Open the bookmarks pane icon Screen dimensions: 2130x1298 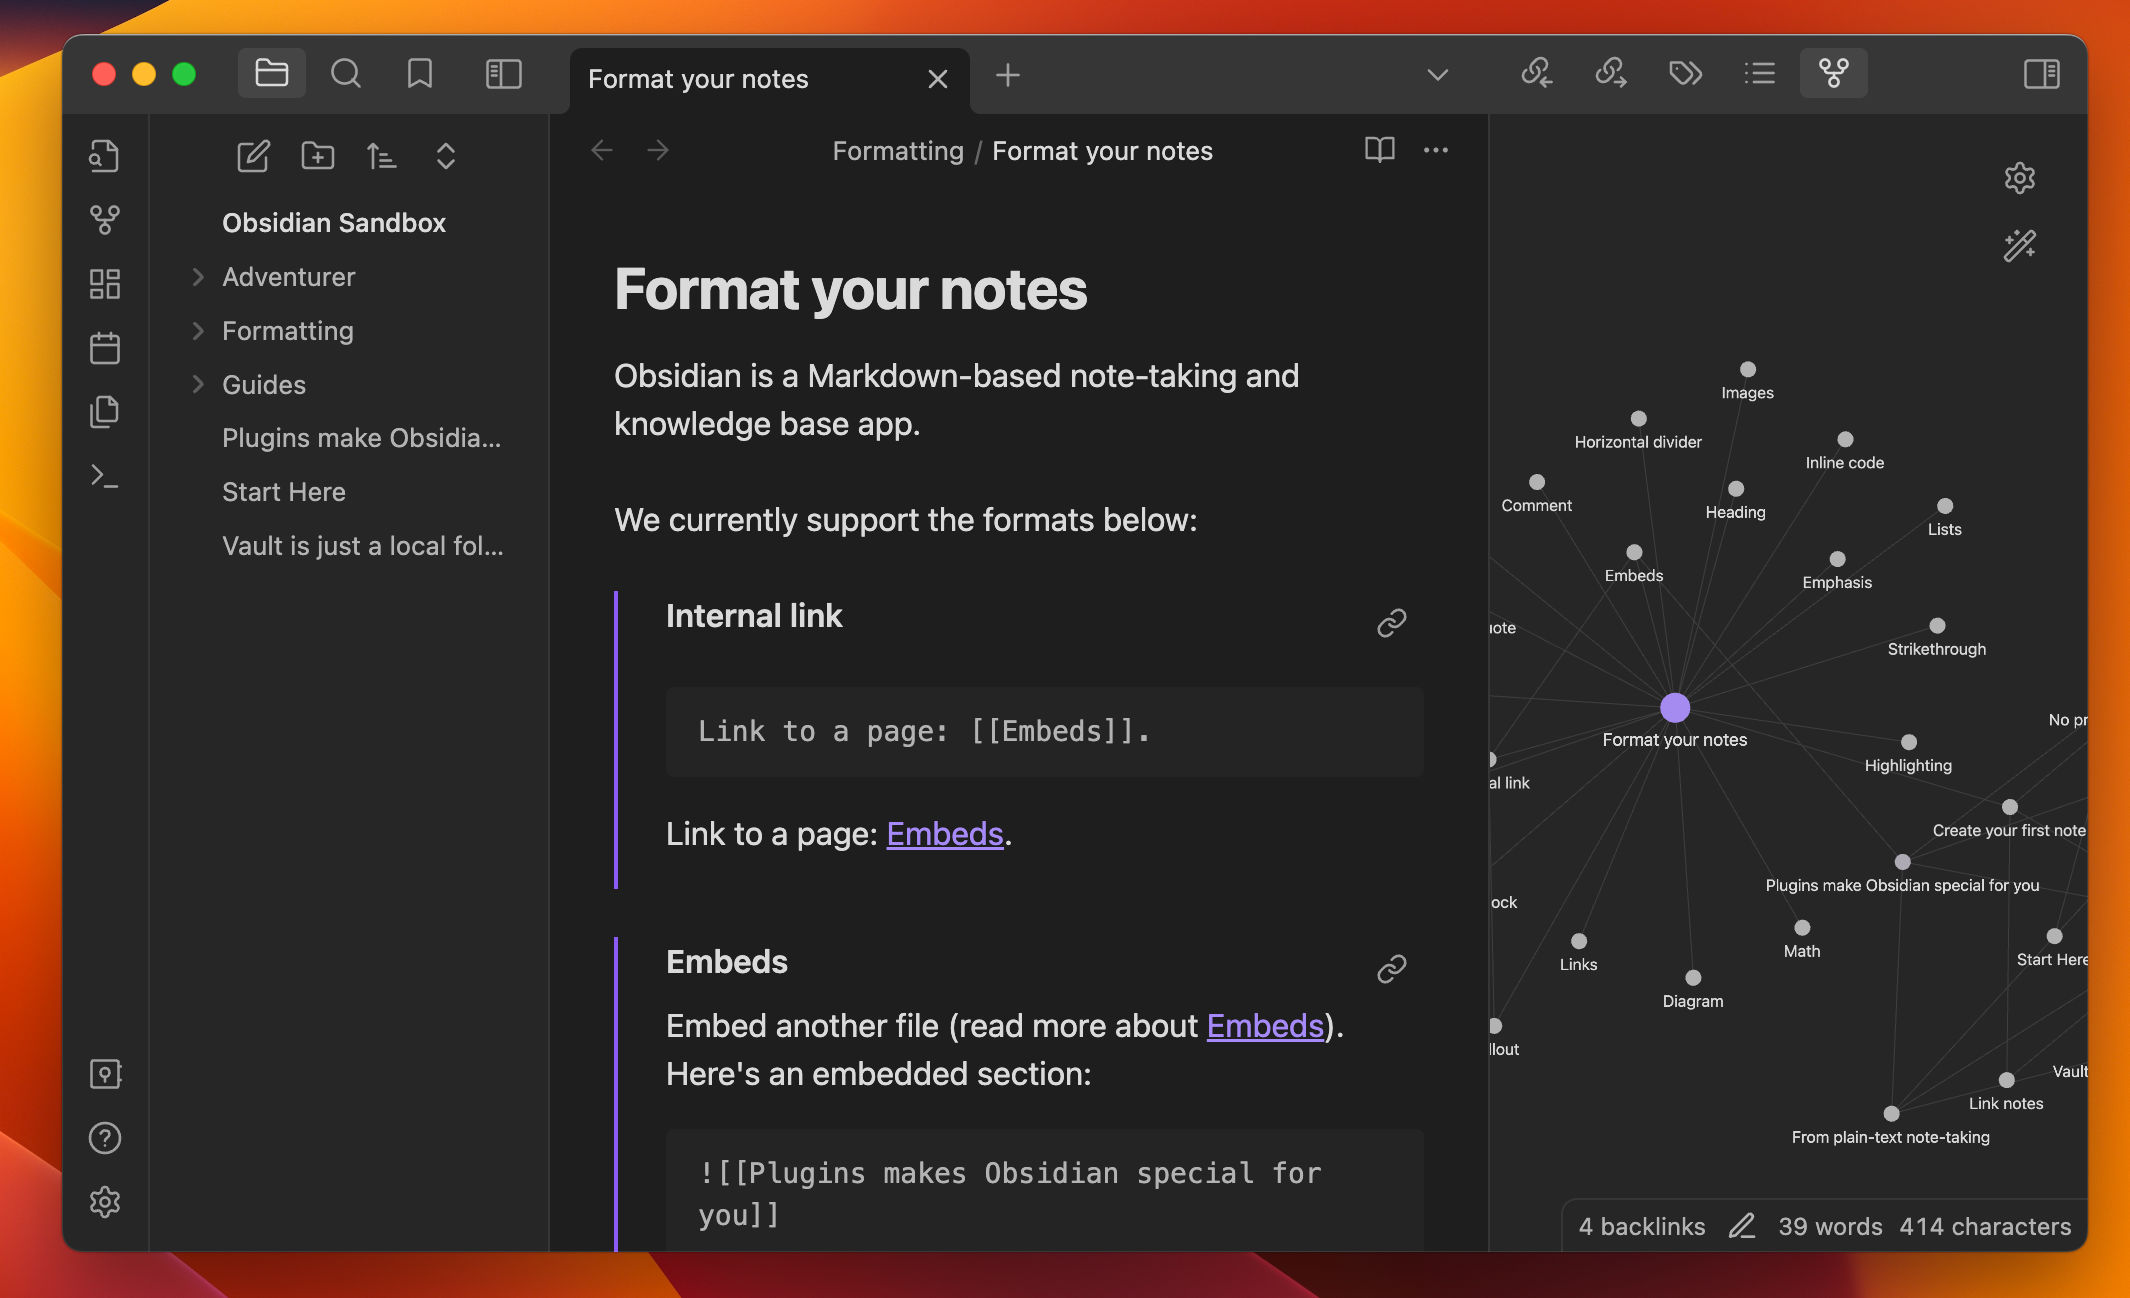click(420, 74)
